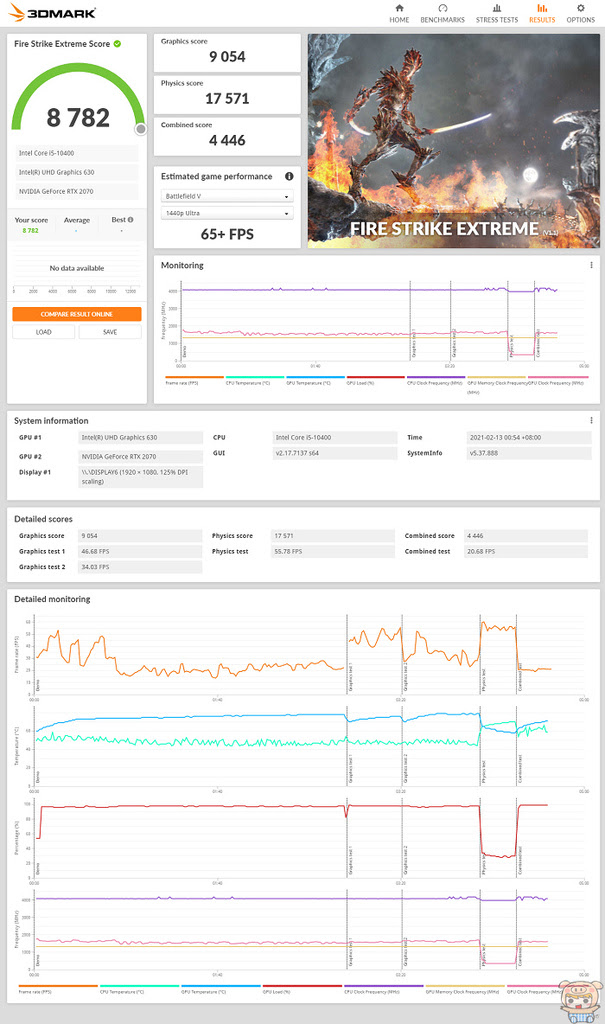Click Intel(R) UHD Graphics 630 under the gauge
Screen dimensions: 605x1024
76,172
